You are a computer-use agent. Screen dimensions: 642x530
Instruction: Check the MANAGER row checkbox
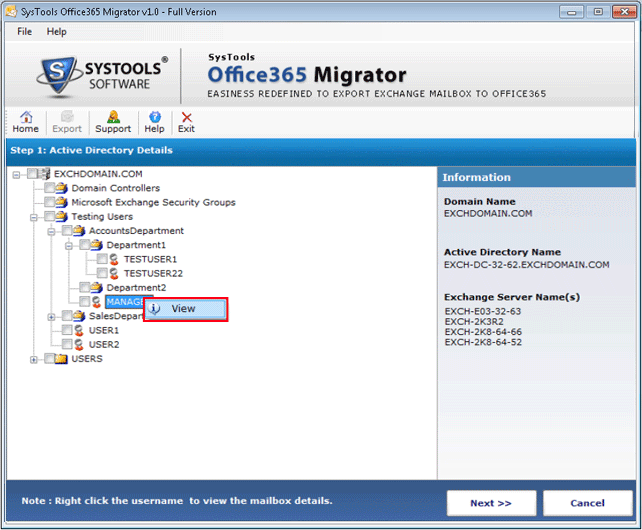click(x=85, y=302)
